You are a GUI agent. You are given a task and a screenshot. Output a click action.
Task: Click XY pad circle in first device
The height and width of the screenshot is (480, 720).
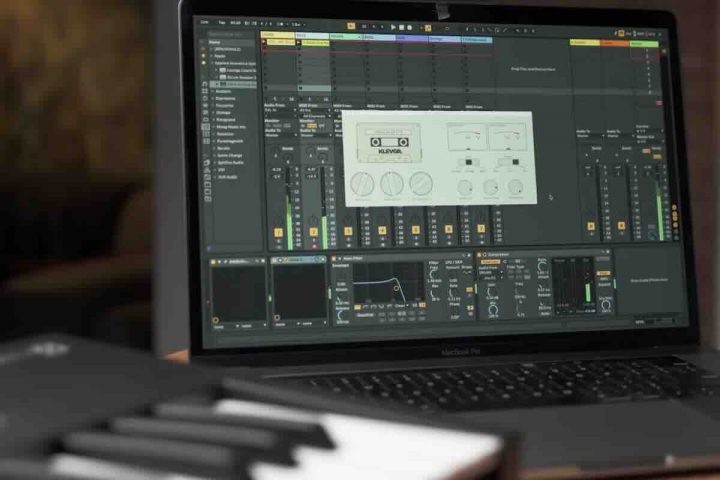click(x=215, y=320)
